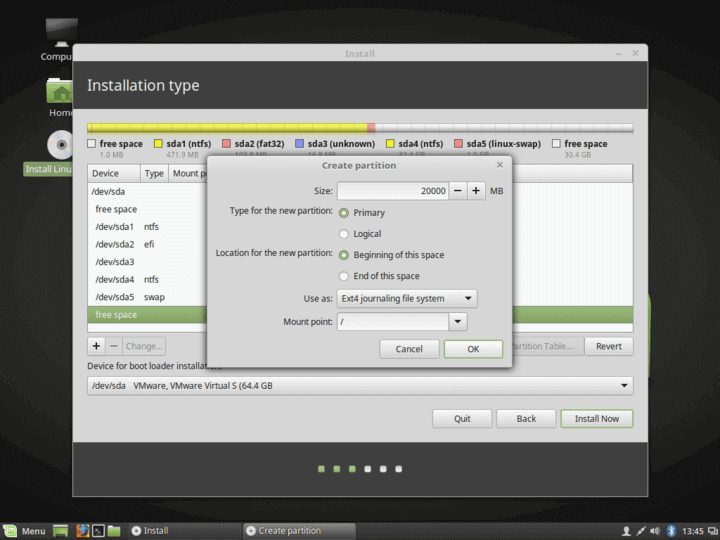Open the Mint Menu in the panel
The image size is (720, 540).
[25, 530]
